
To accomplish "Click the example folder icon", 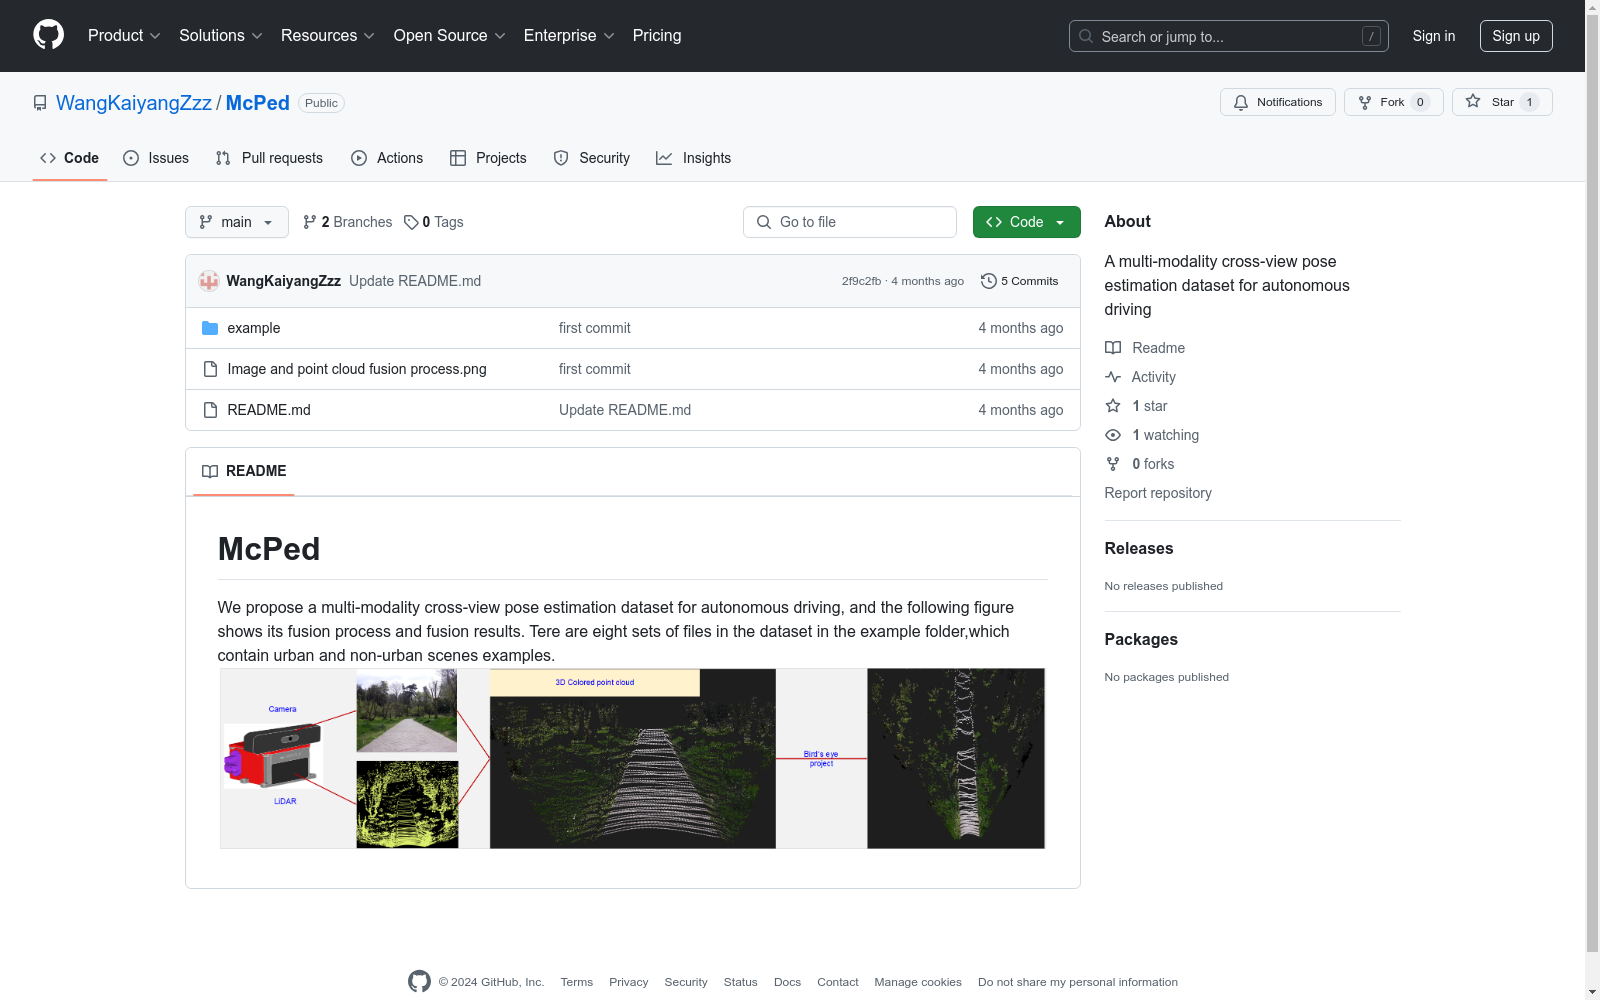I will 210,328.
